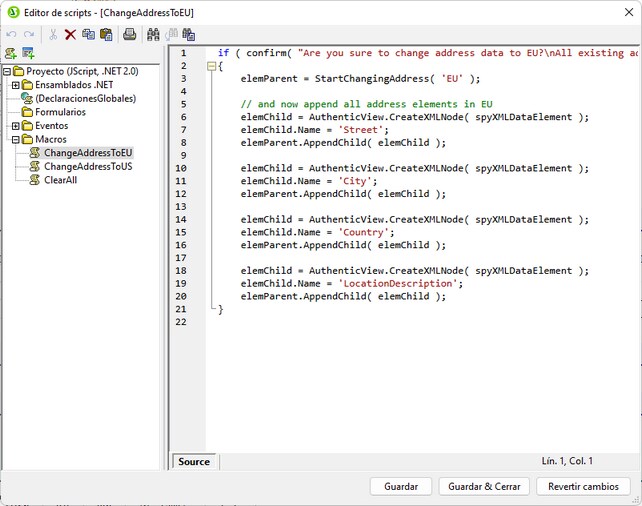The width and height of the screenshot is (642, 506).
Task: Collapse the Macros folder
Action: [x=16, y=140]
